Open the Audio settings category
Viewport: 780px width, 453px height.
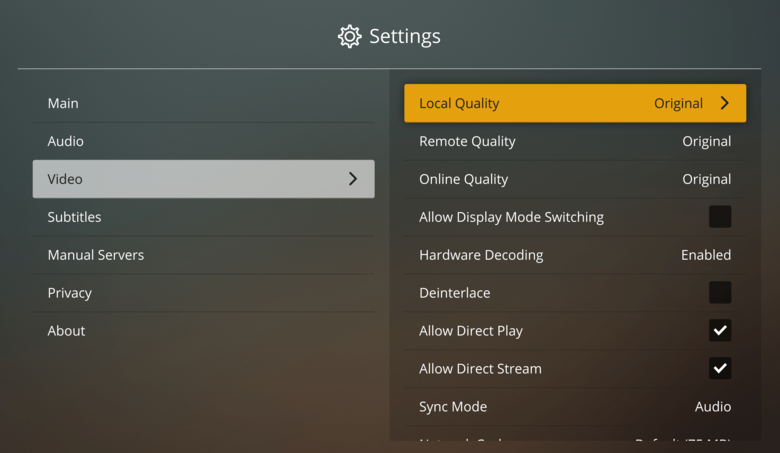click(203, 141)
